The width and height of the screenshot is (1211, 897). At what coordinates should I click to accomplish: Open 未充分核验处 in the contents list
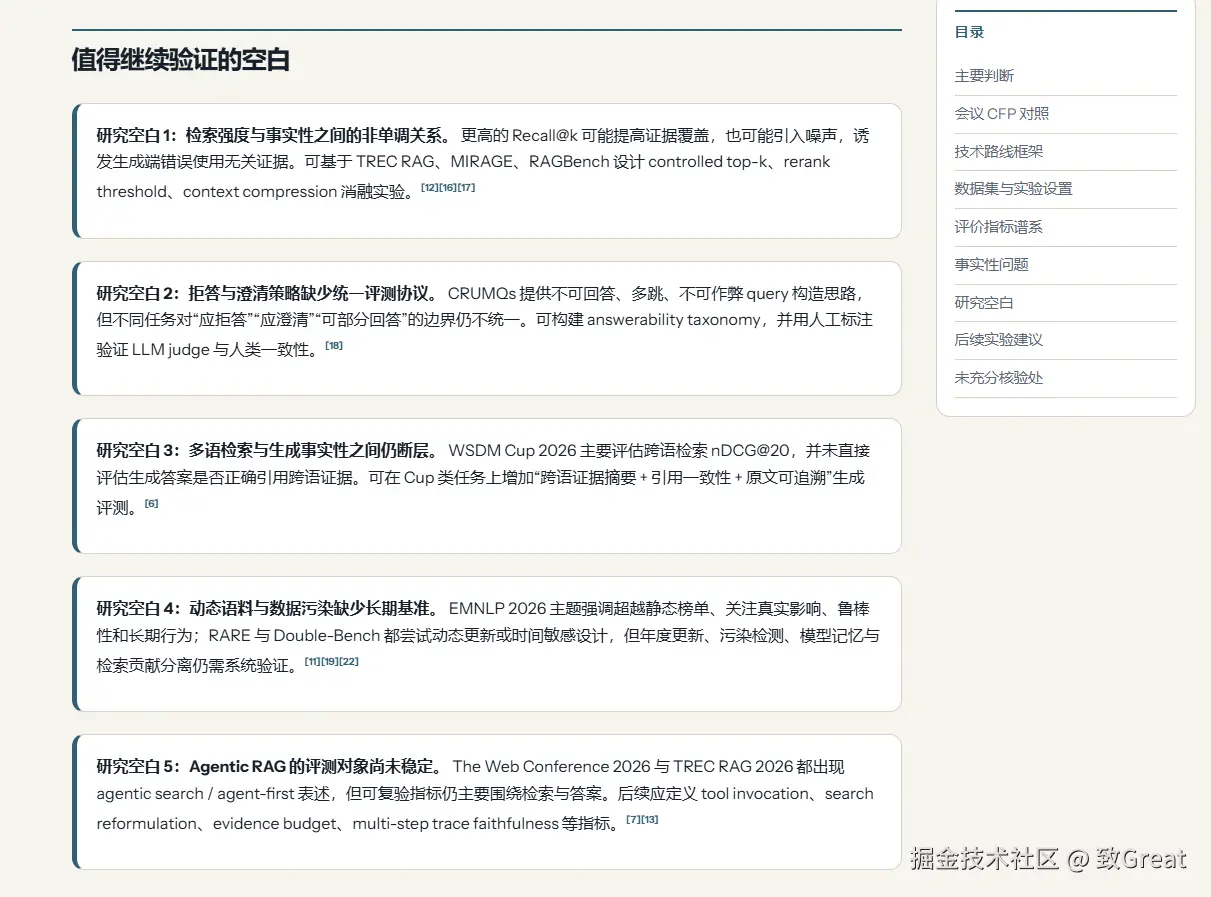999,378
